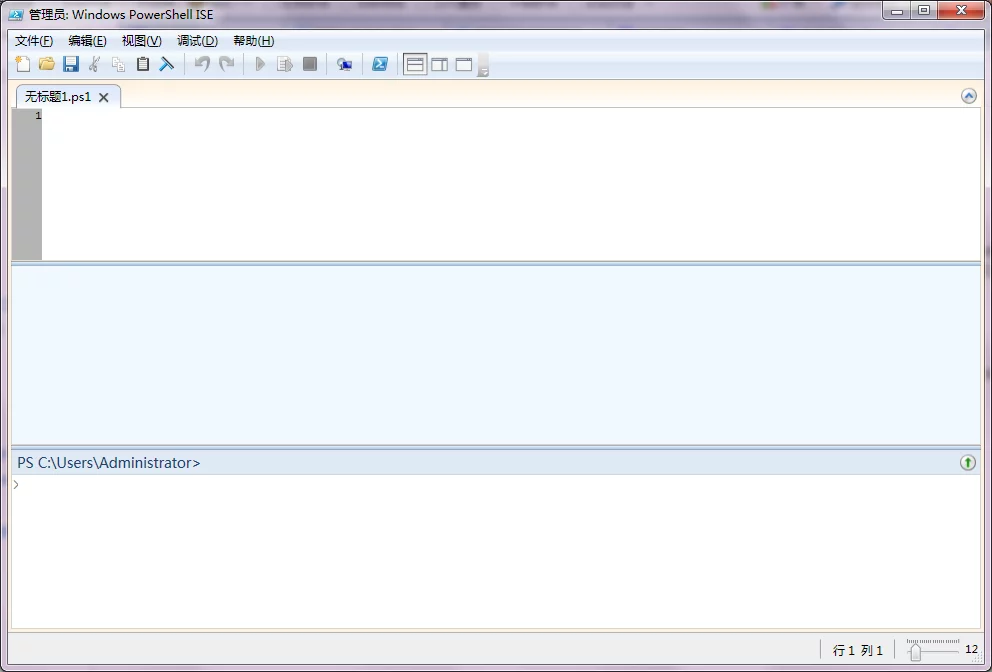The image size is (992, 672).
Task: Open the 帮助(H) menu
Action: (254, 40)
